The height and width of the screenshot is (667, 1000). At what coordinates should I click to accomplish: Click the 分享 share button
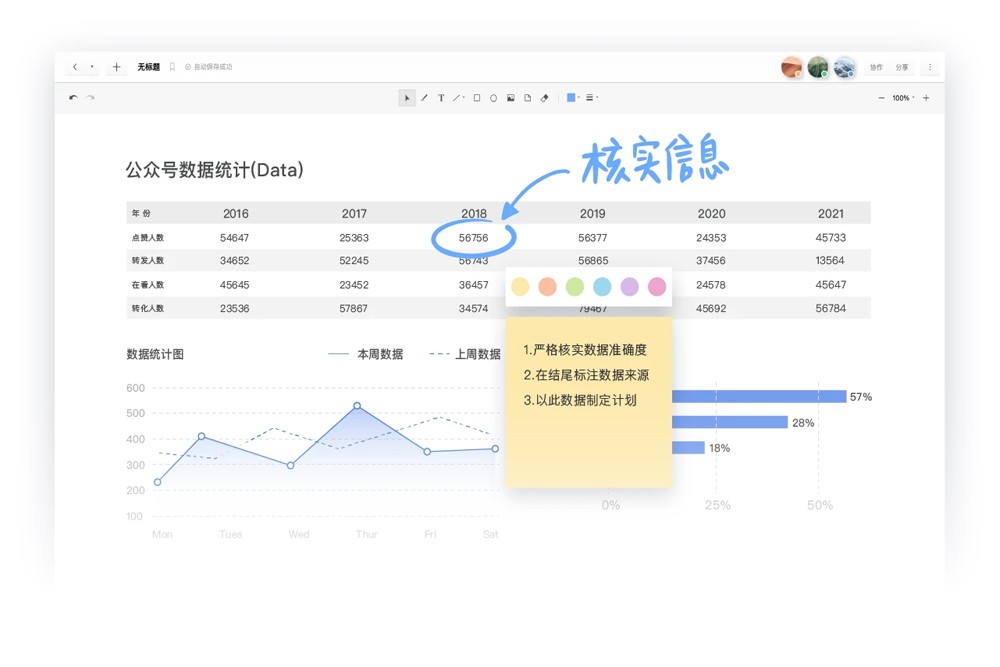(x=902, y=67)
